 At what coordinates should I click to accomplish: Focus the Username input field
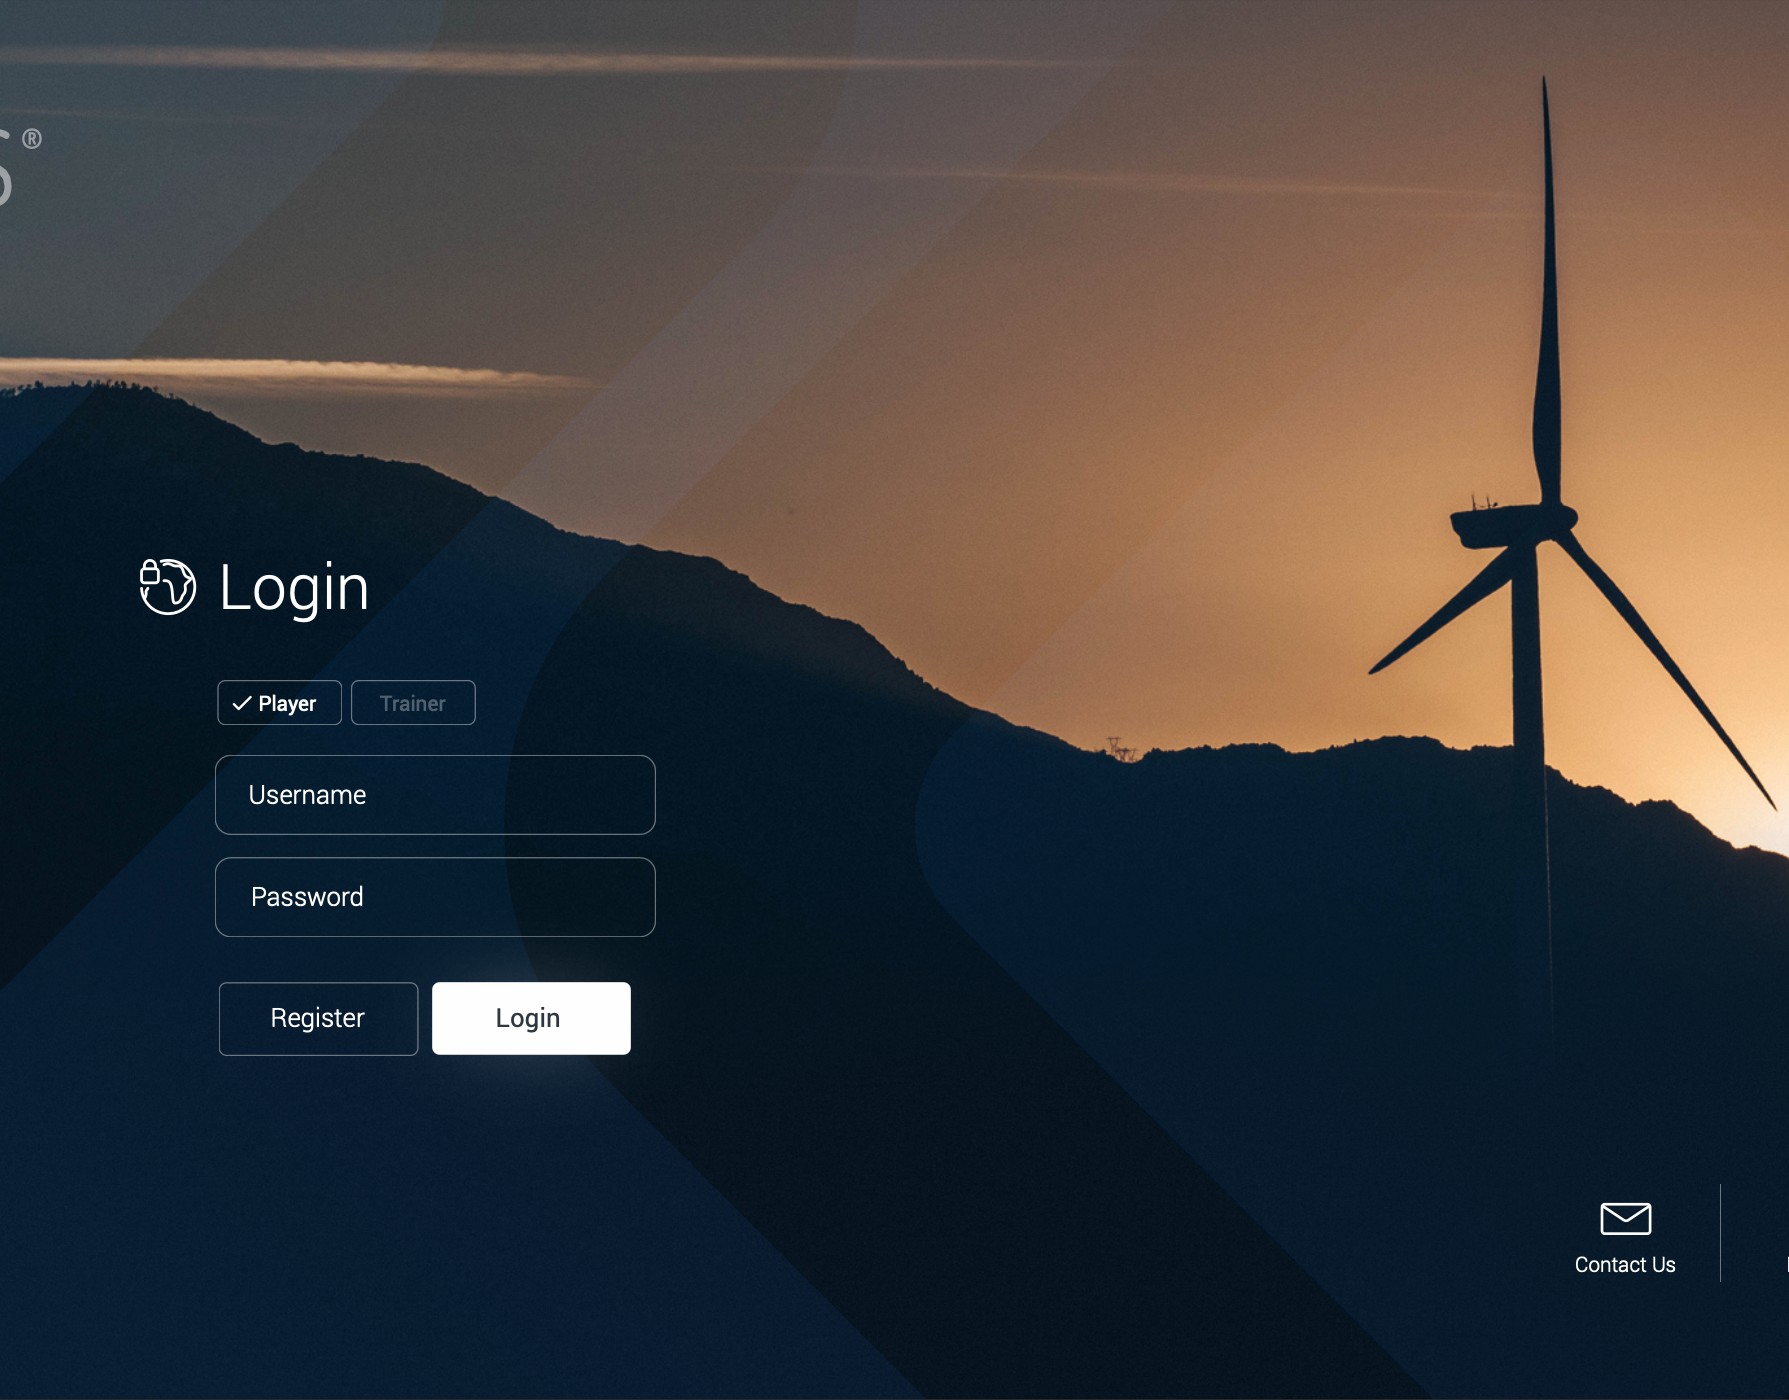pos(435,795)
